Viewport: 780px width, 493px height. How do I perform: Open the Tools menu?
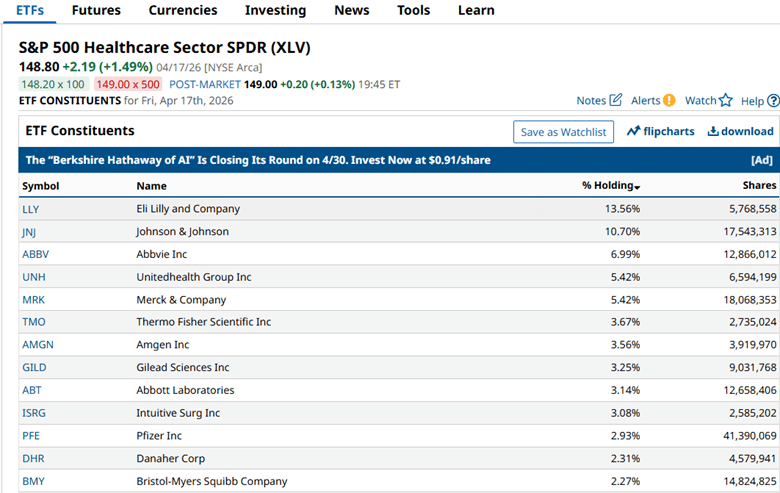click(413, 10)
